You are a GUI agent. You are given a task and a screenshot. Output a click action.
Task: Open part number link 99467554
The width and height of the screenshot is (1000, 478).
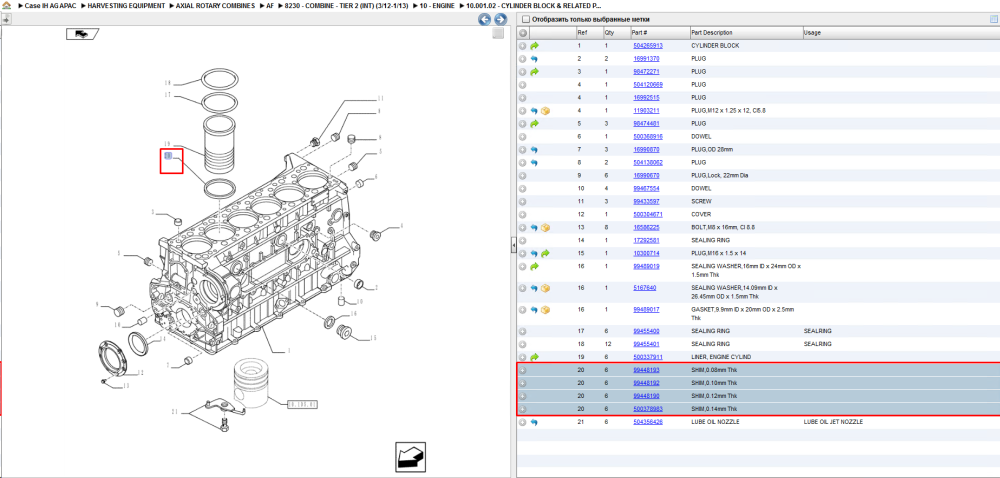pos(646,189)
